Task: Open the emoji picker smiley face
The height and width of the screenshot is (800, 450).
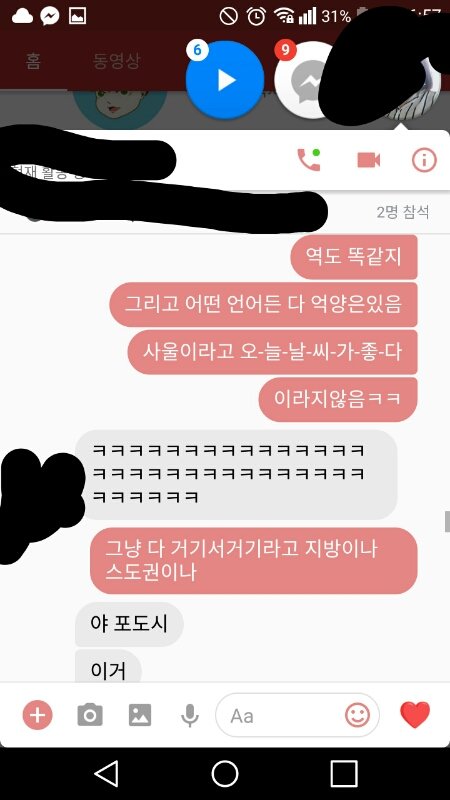Action: [x=357, y=715]
